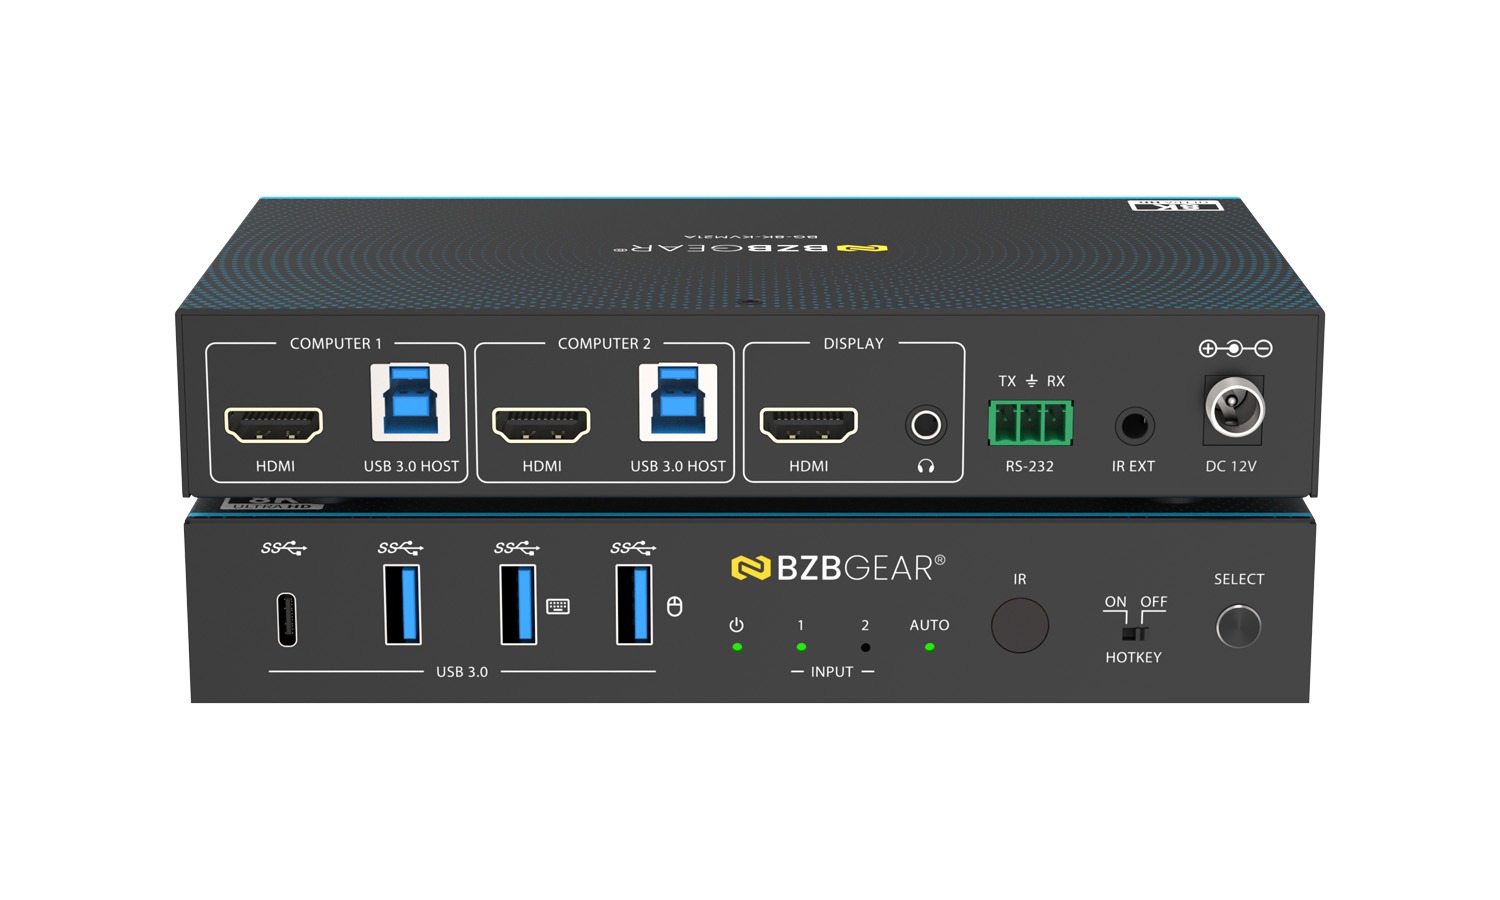Click the Computer 1 USB 3.0 HOST port
The height and width of the screenshot is (900, 1500).
pos(410,402)
